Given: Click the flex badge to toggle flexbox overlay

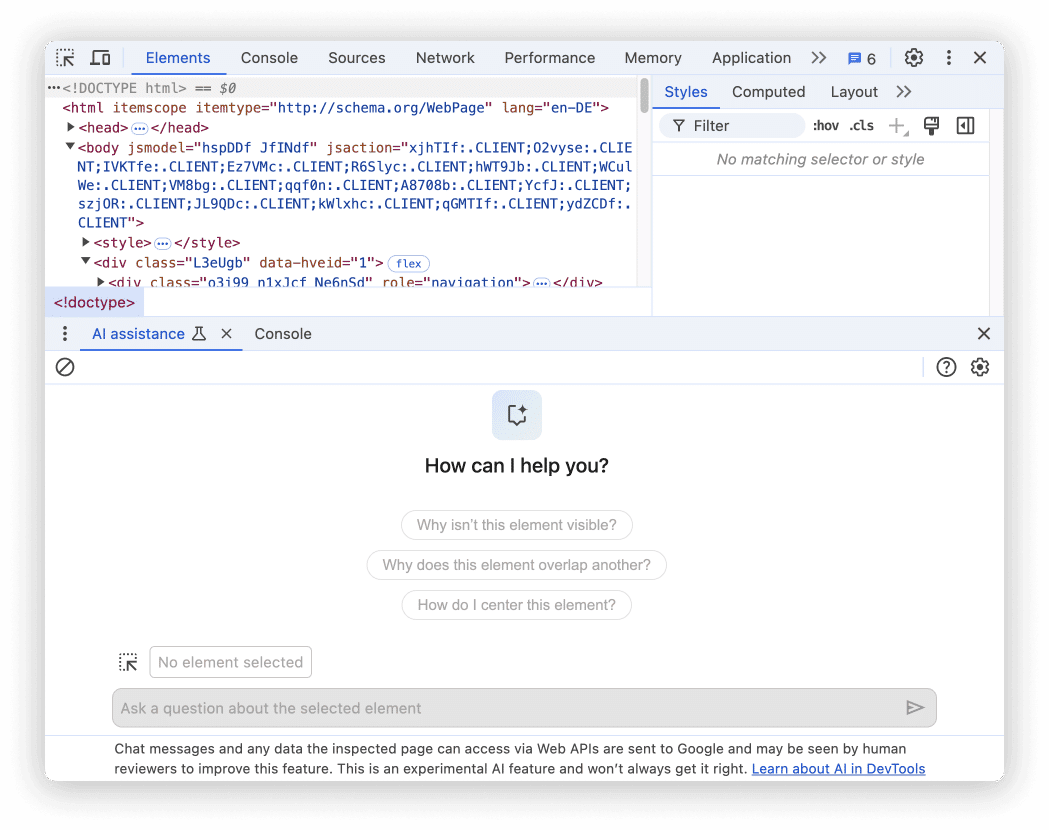Looking at the screenshot, I should click(408, 263).
